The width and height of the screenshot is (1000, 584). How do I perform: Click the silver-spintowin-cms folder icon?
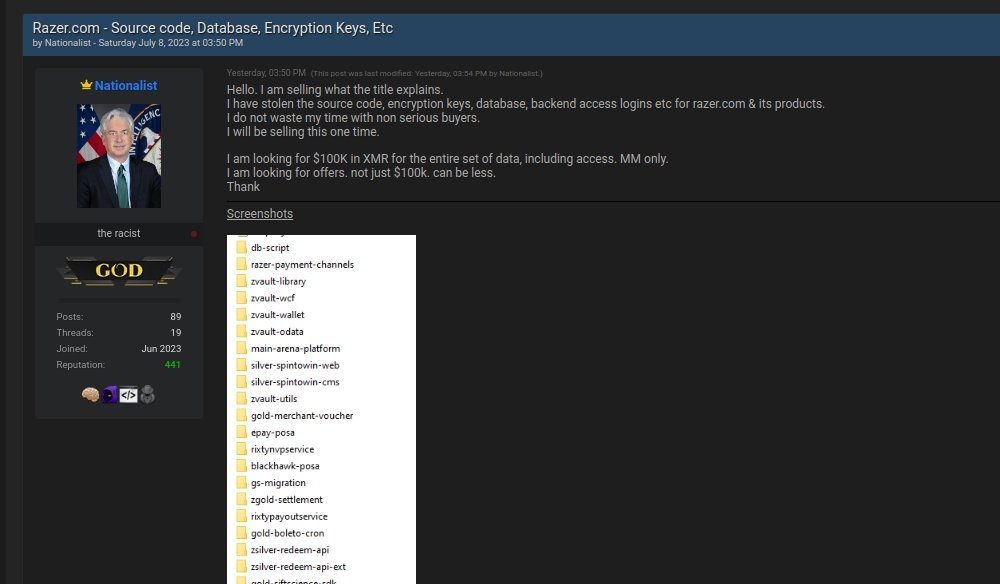(241, 382)
